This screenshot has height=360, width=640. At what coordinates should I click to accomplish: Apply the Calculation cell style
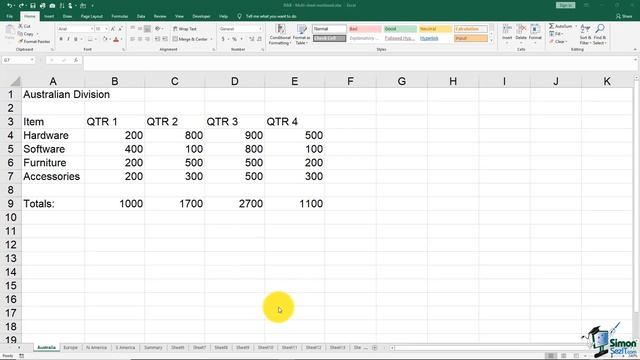[471, 29]
